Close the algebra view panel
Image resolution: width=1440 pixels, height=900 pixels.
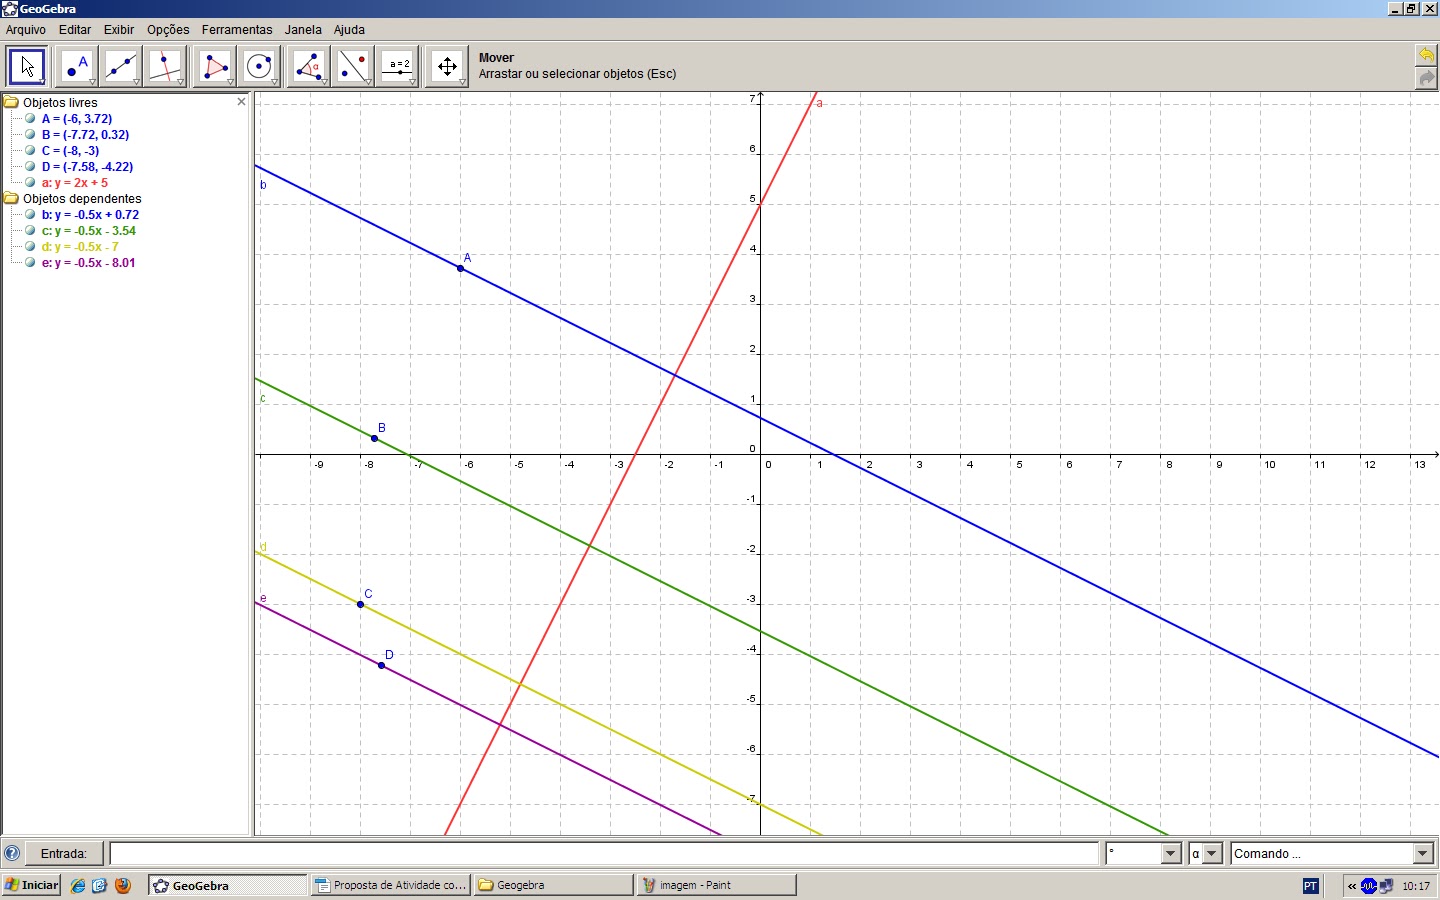(241, 102)
